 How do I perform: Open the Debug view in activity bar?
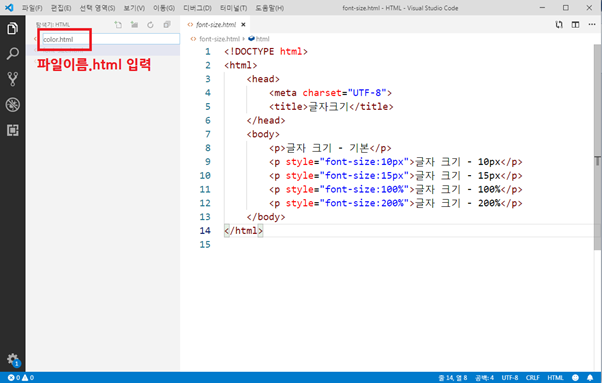click(x=12, y=104)
